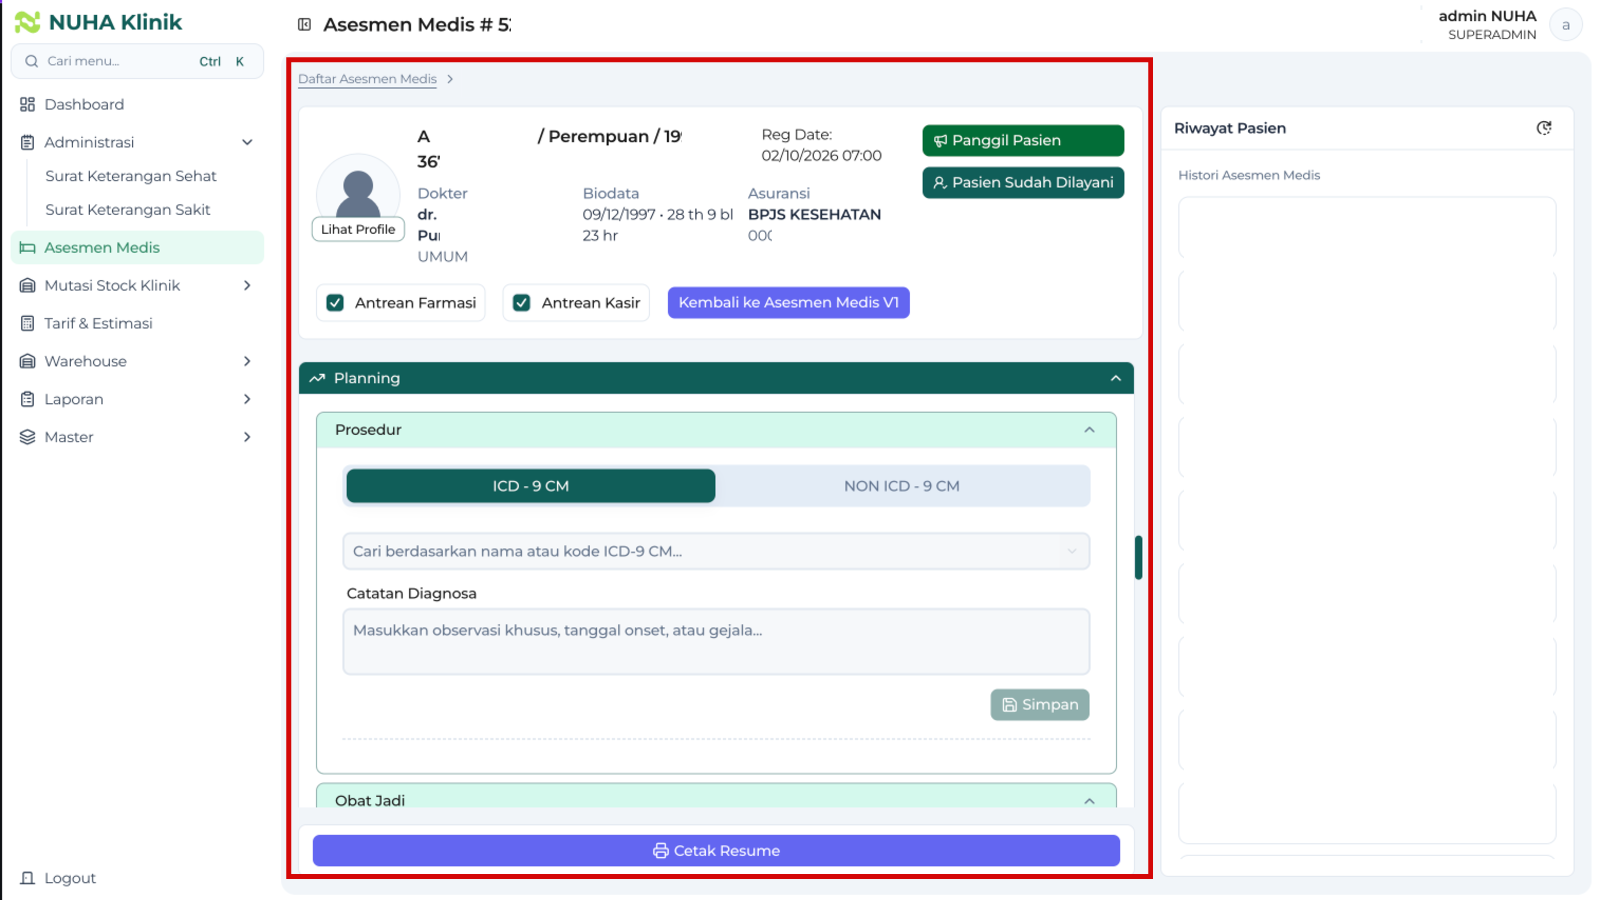The image size is (1600, 900).
Task: Click the Tarif & Estimasi calculator icon
Action: pyautogui.click(x=28, y=324)
